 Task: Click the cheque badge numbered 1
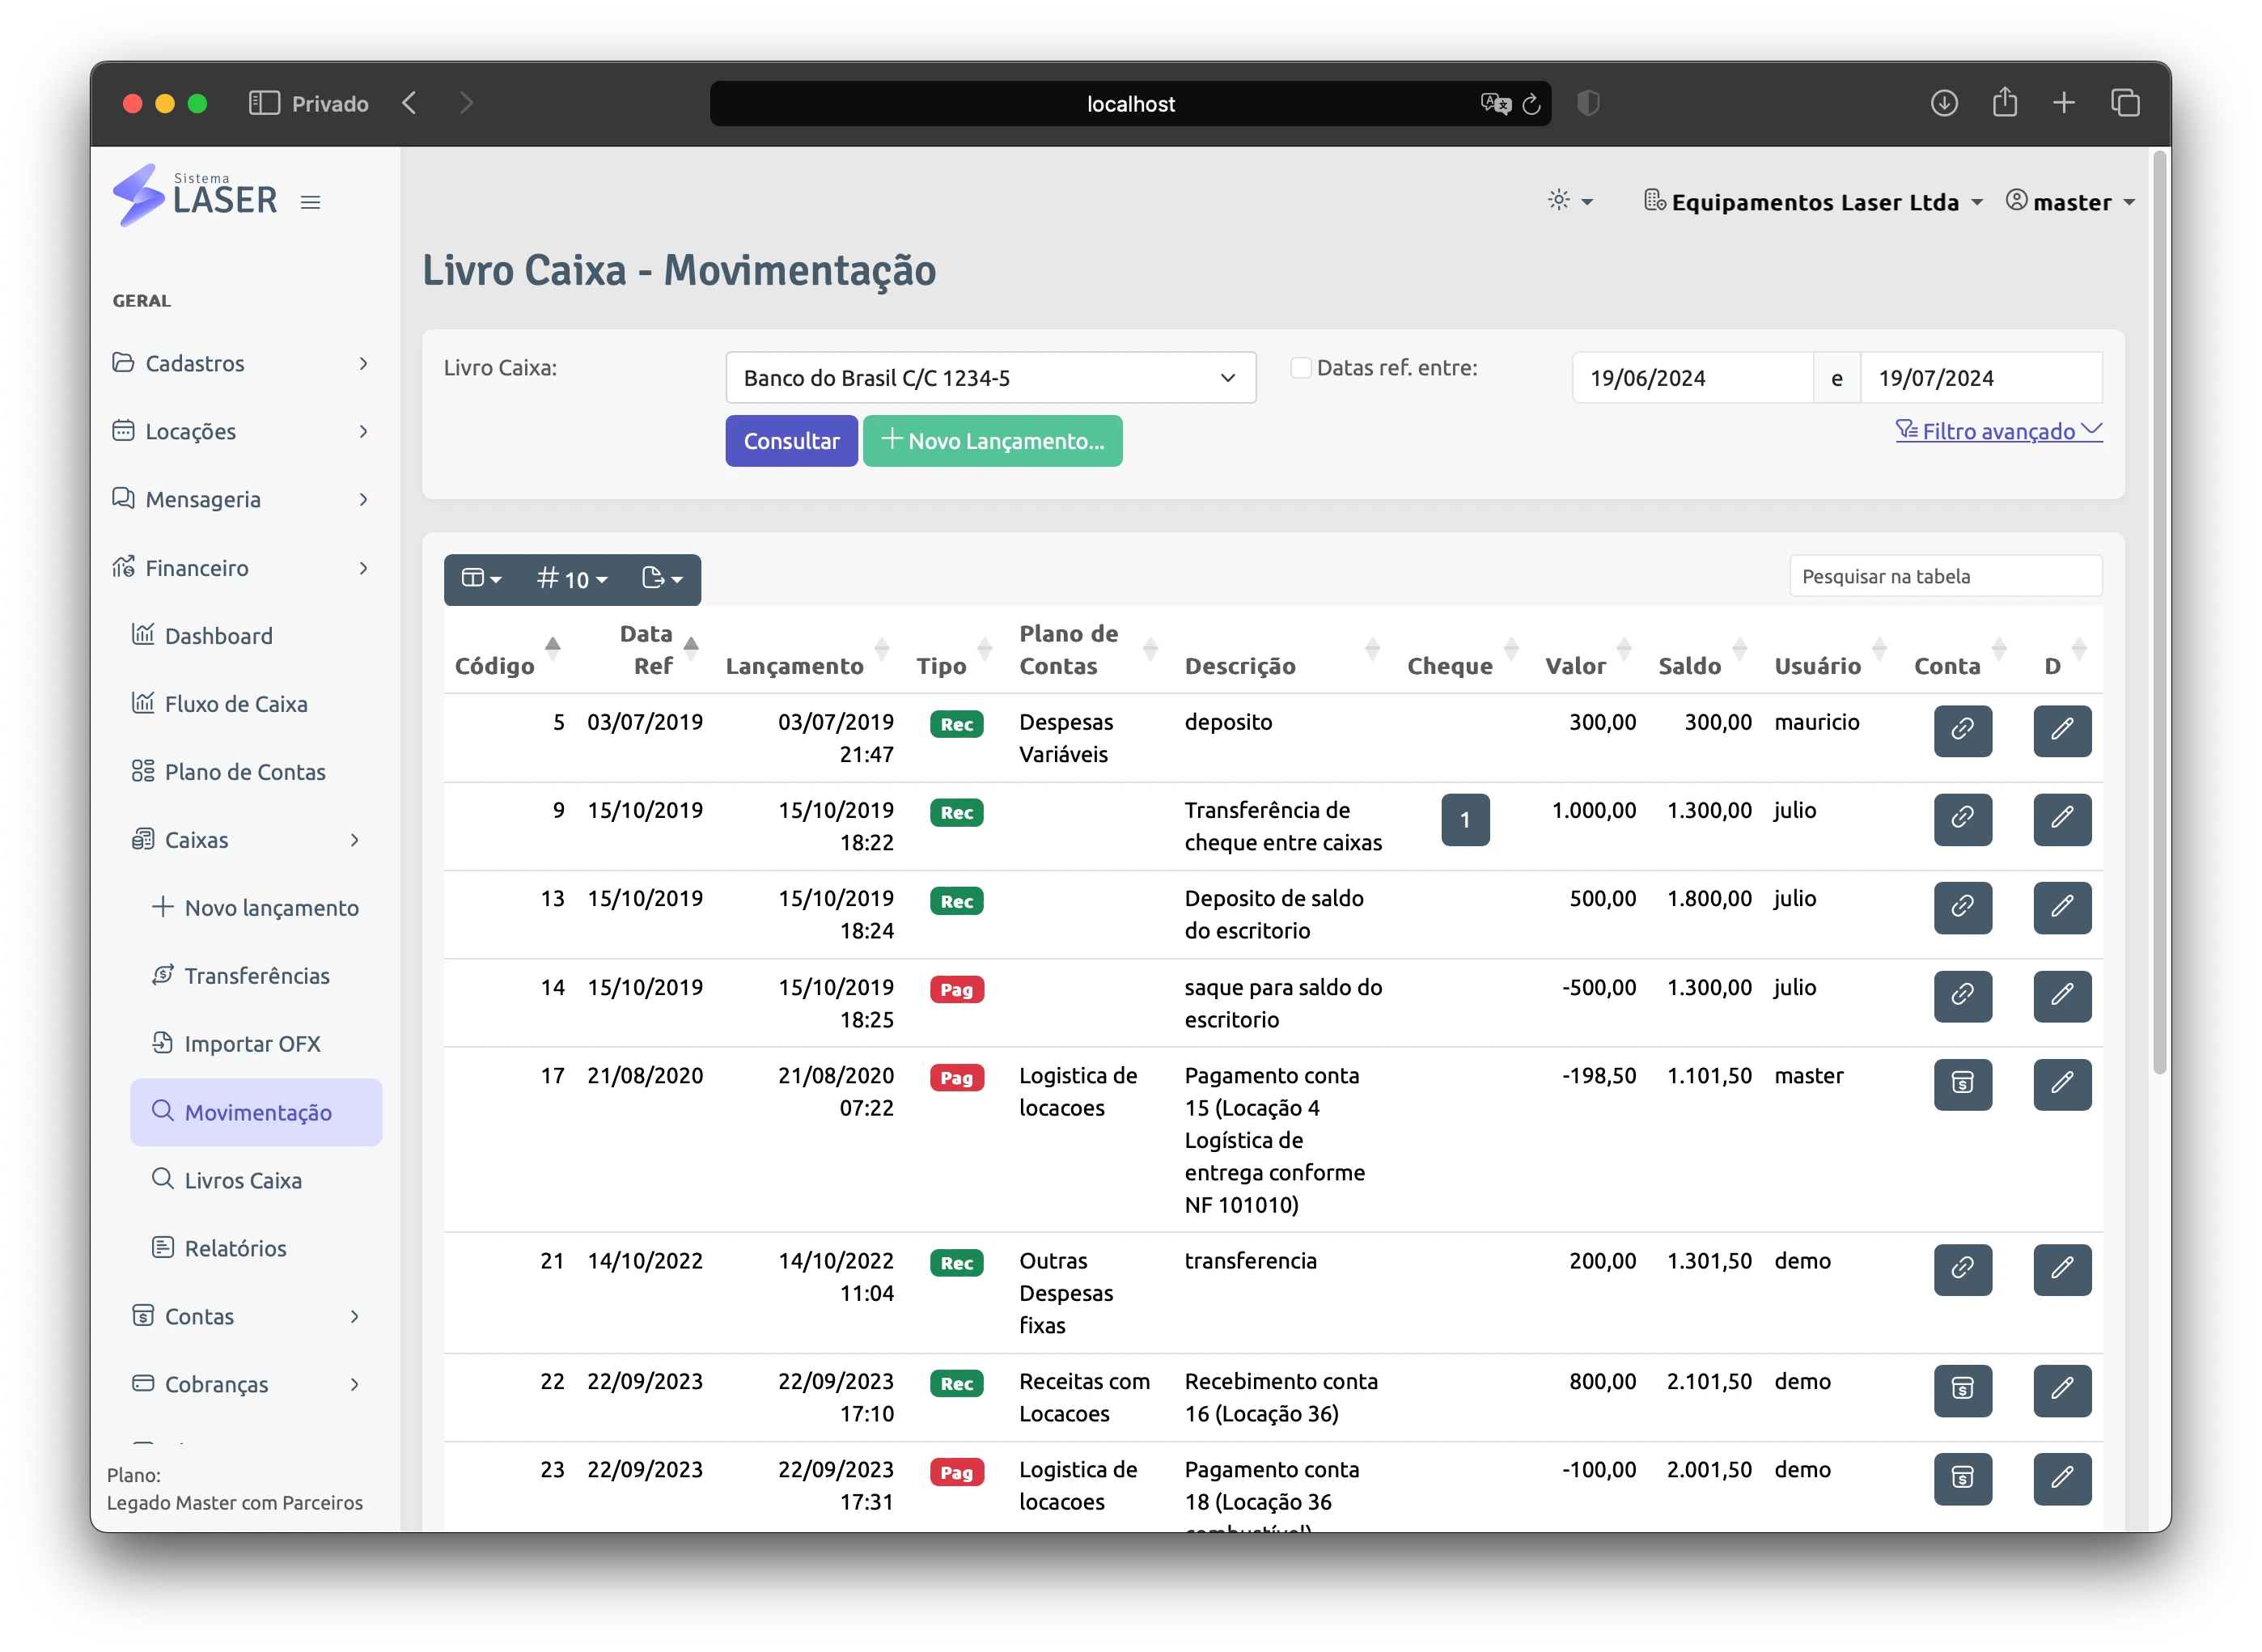point(1465,820)
